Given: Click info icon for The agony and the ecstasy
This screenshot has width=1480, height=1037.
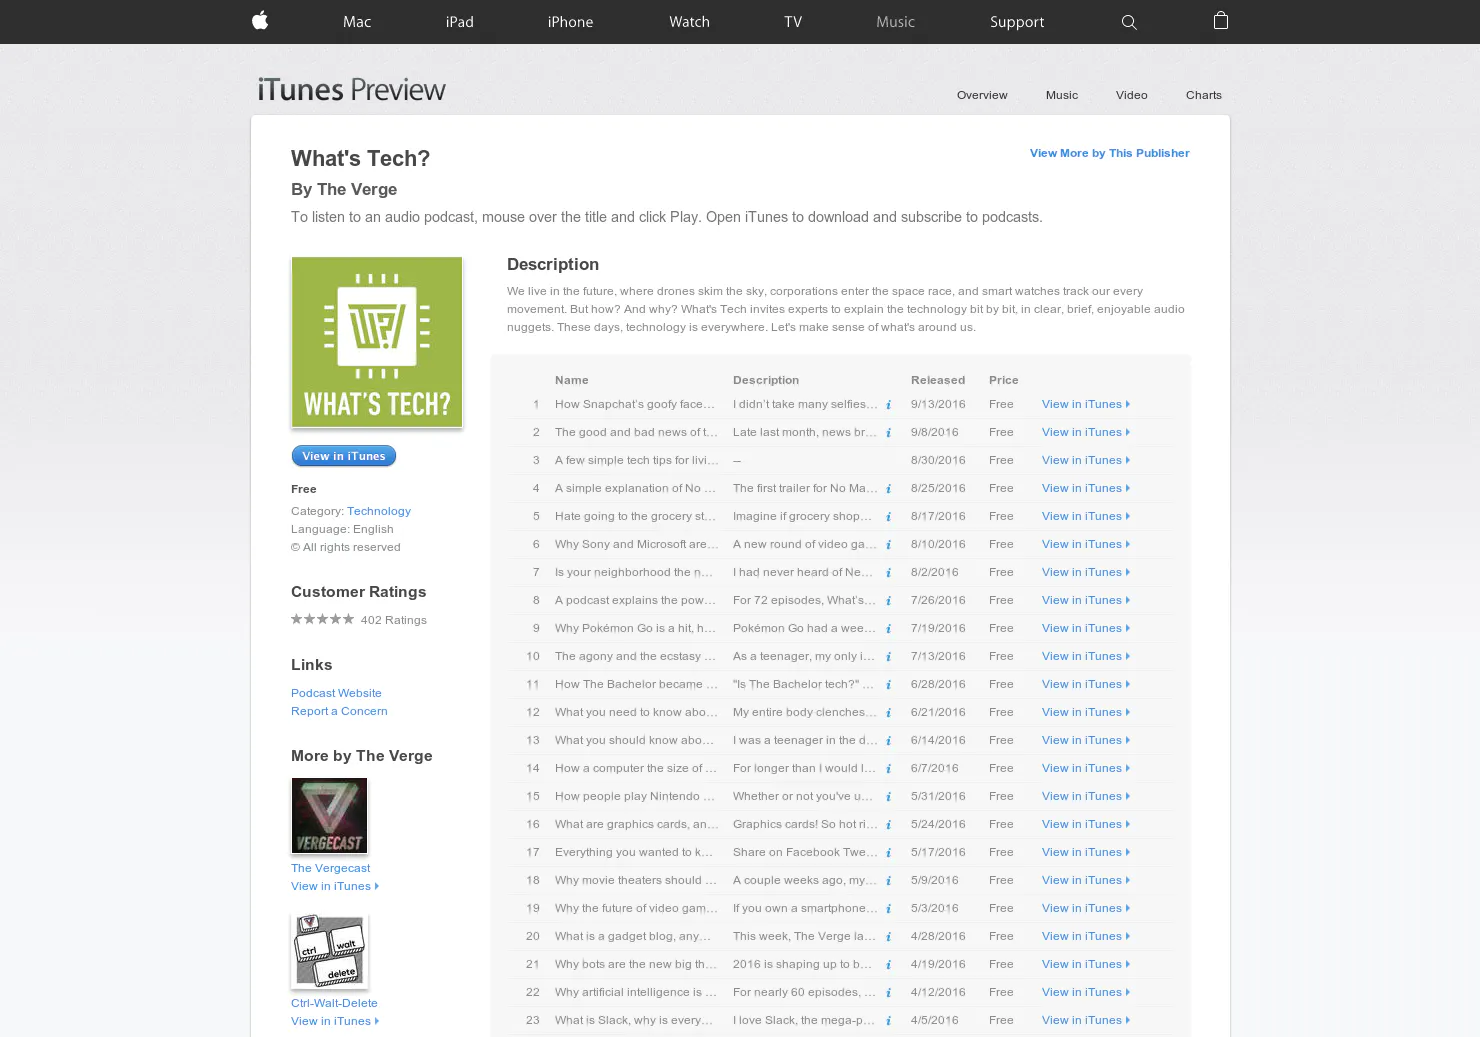Looking at the screenshot, I should pyautogui.click(x=888, y=657).
